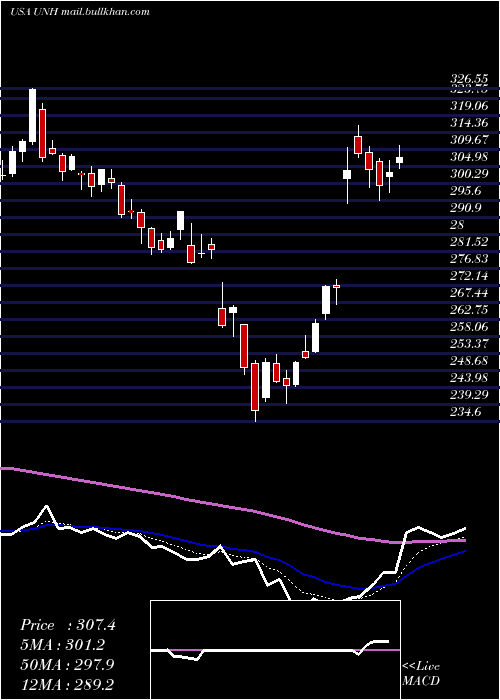Click the 253.37 price axis label
500x700 pixels.
469,344
